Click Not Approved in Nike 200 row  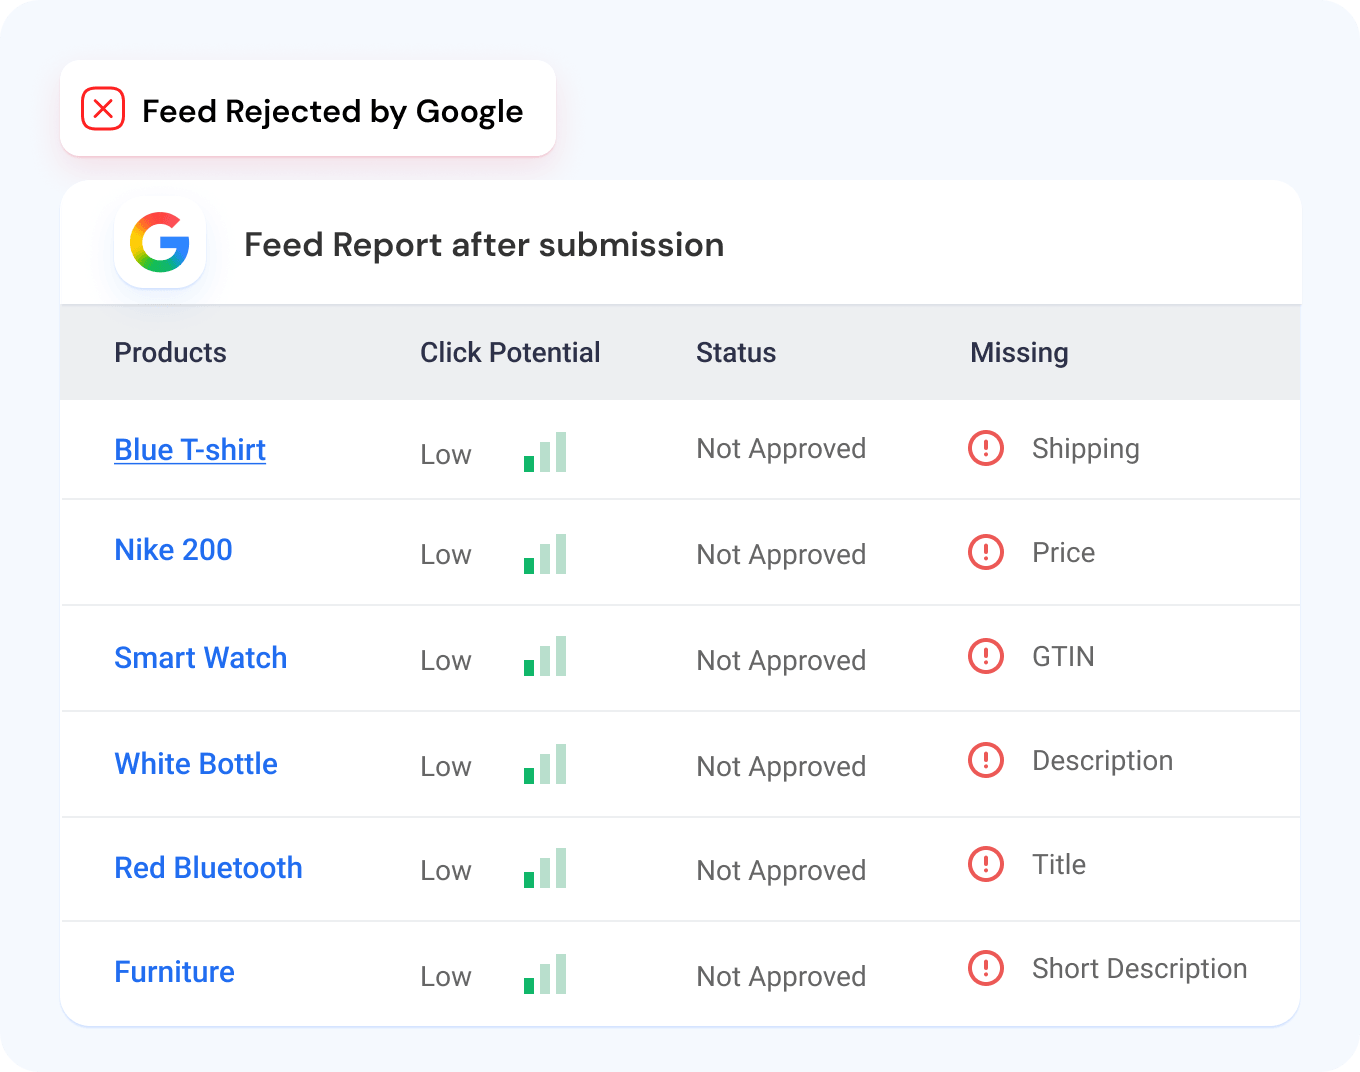(x=781, y=555)
